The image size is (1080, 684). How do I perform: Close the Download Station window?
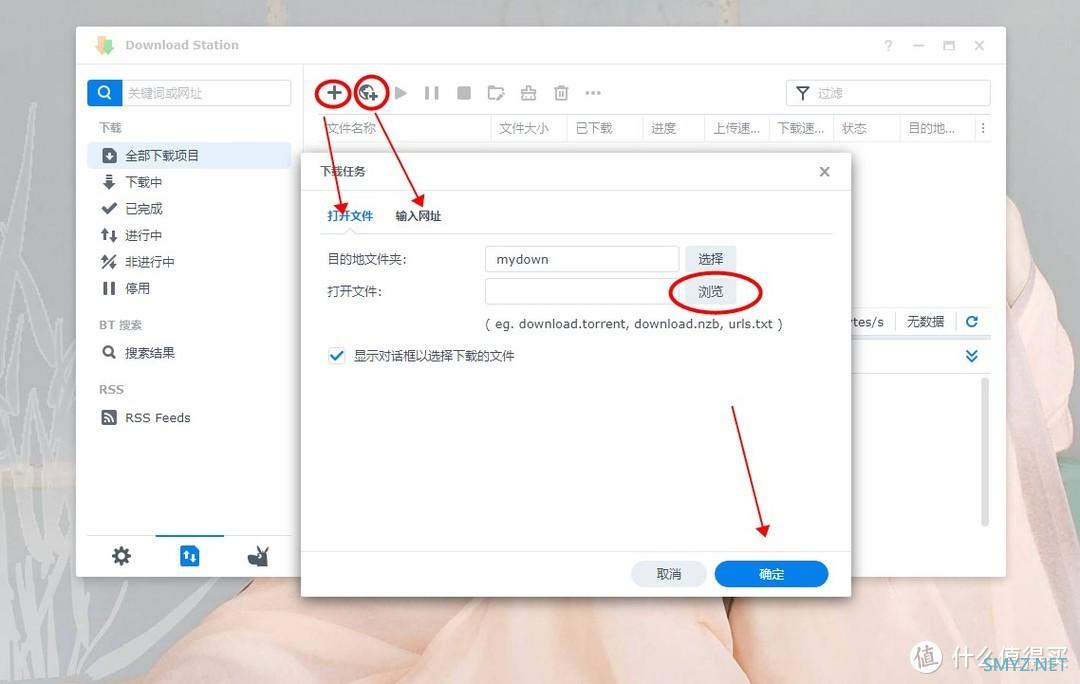(979, 45)
